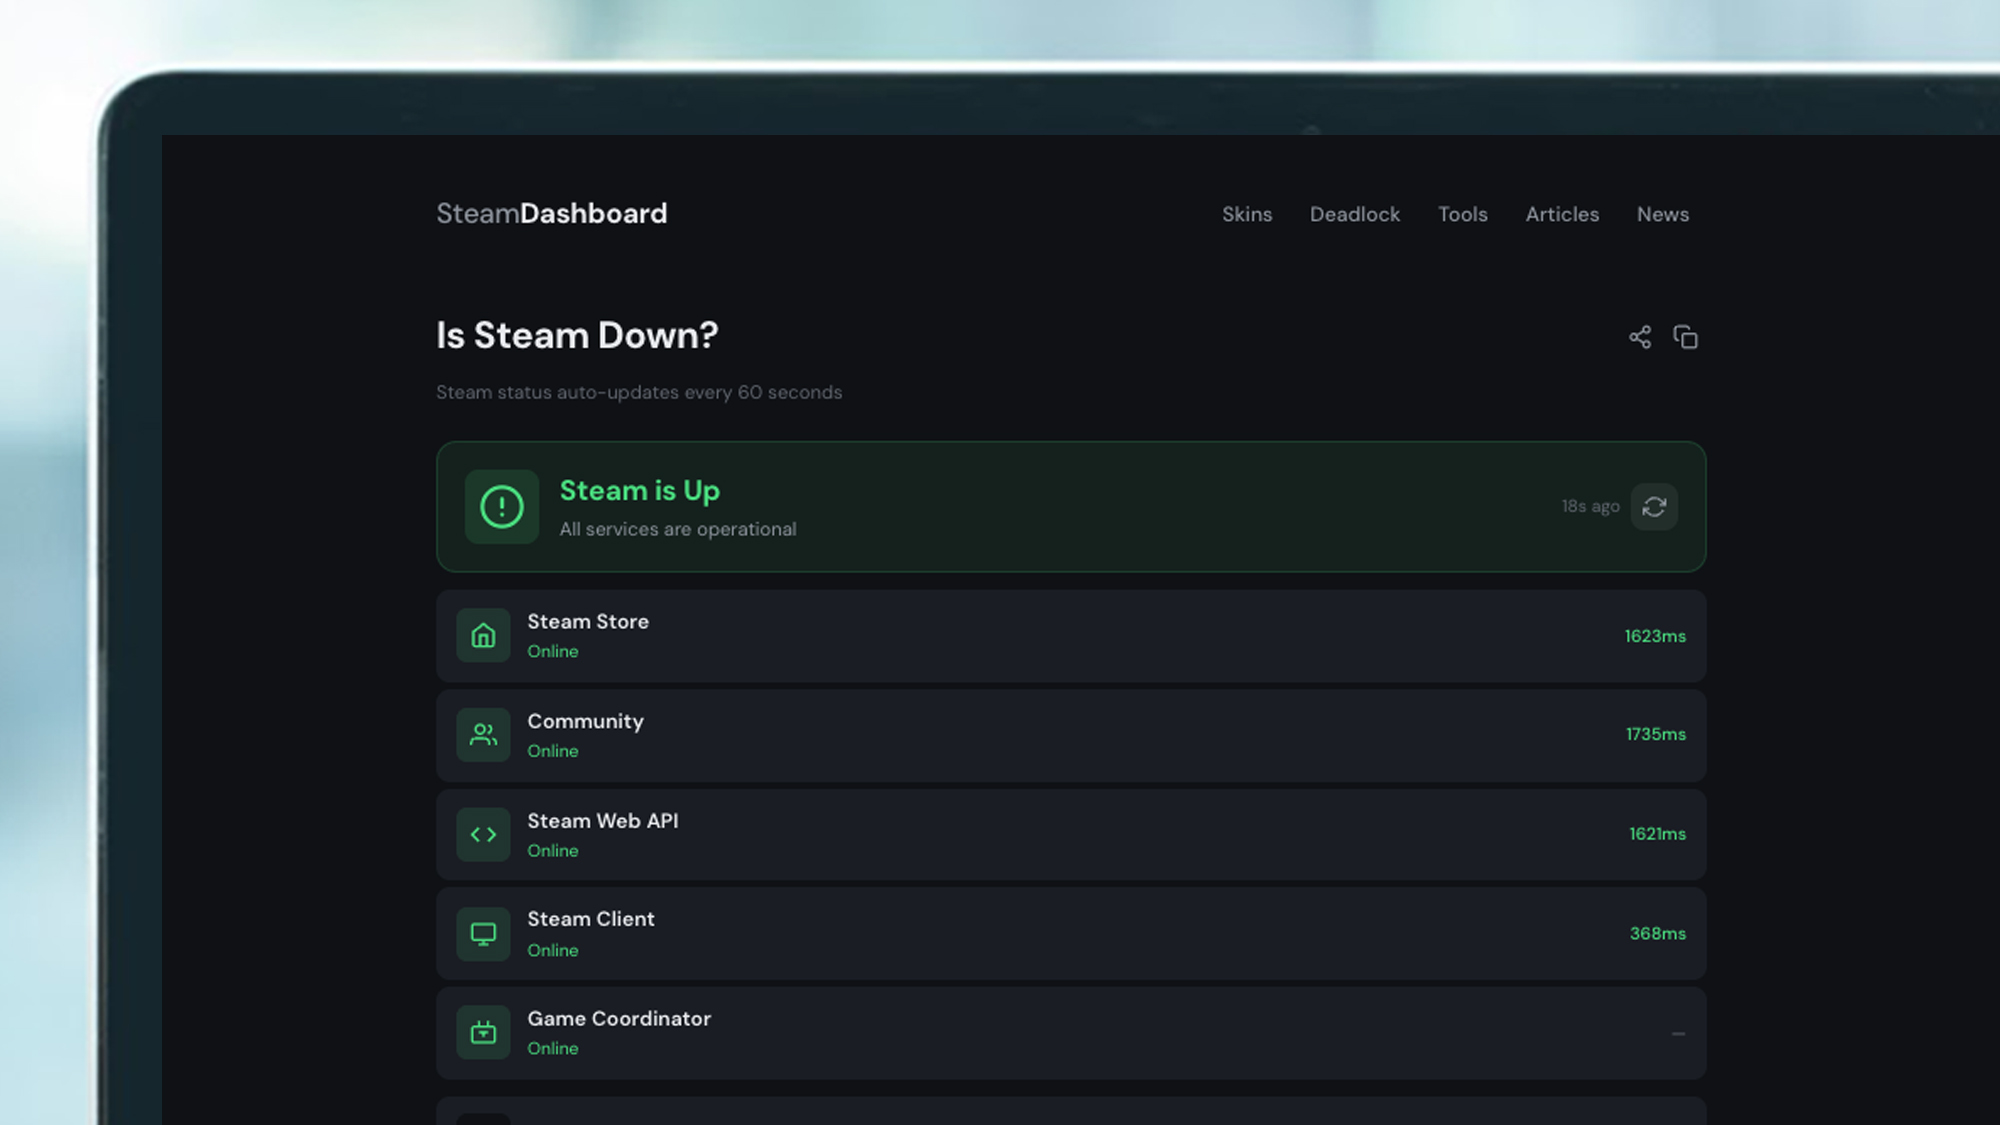Screen dimensions: 2000x1125
Task: Click the Steam Client label
Action: 590,919
